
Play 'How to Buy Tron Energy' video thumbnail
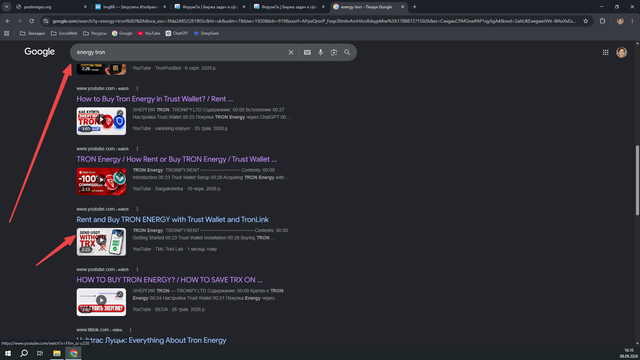[x=101, y=121]
